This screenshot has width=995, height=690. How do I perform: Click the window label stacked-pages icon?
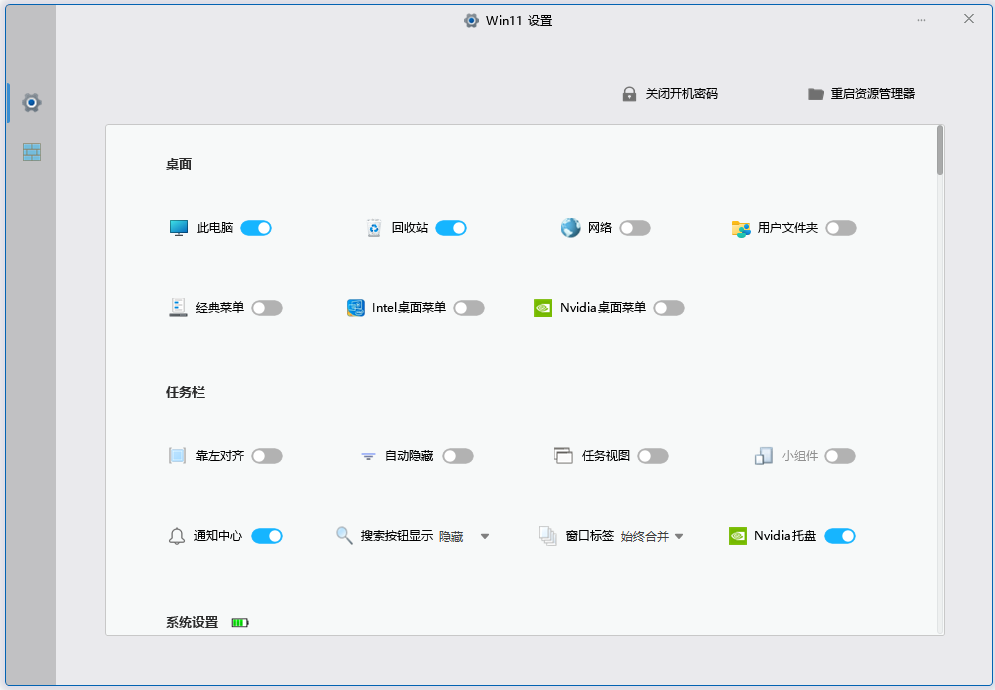click(x=548, y=536)
